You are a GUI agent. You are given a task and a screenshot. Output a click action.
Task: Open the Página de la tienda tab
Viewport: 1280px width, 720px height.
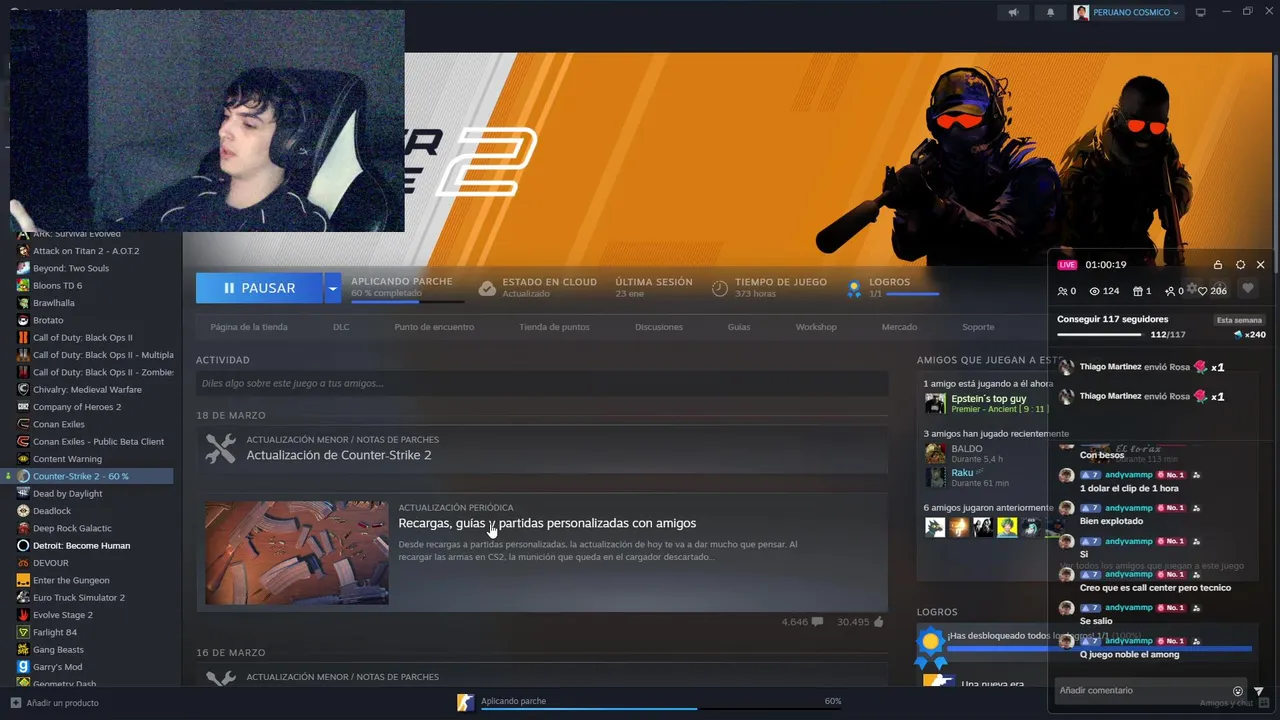pos(249,327)
